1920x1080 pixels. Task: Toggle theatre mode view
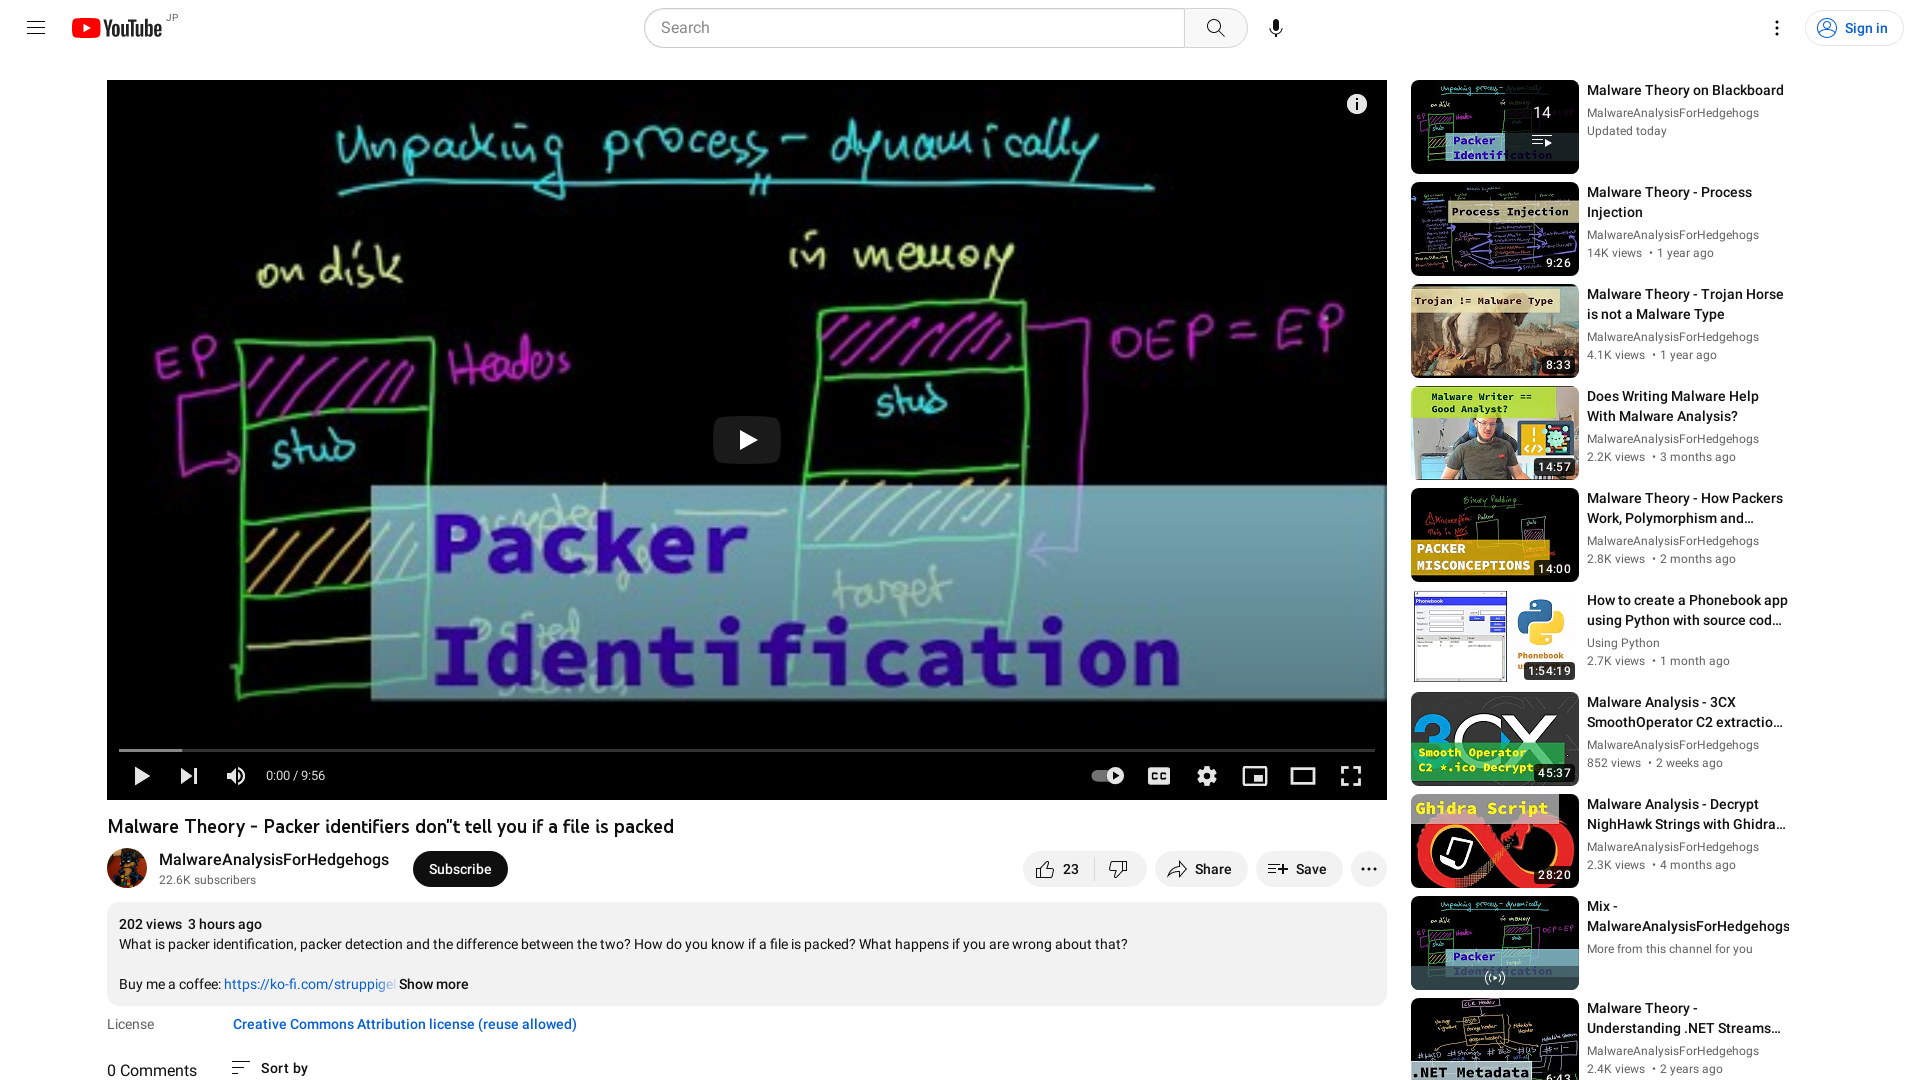tap(1302, 775)
